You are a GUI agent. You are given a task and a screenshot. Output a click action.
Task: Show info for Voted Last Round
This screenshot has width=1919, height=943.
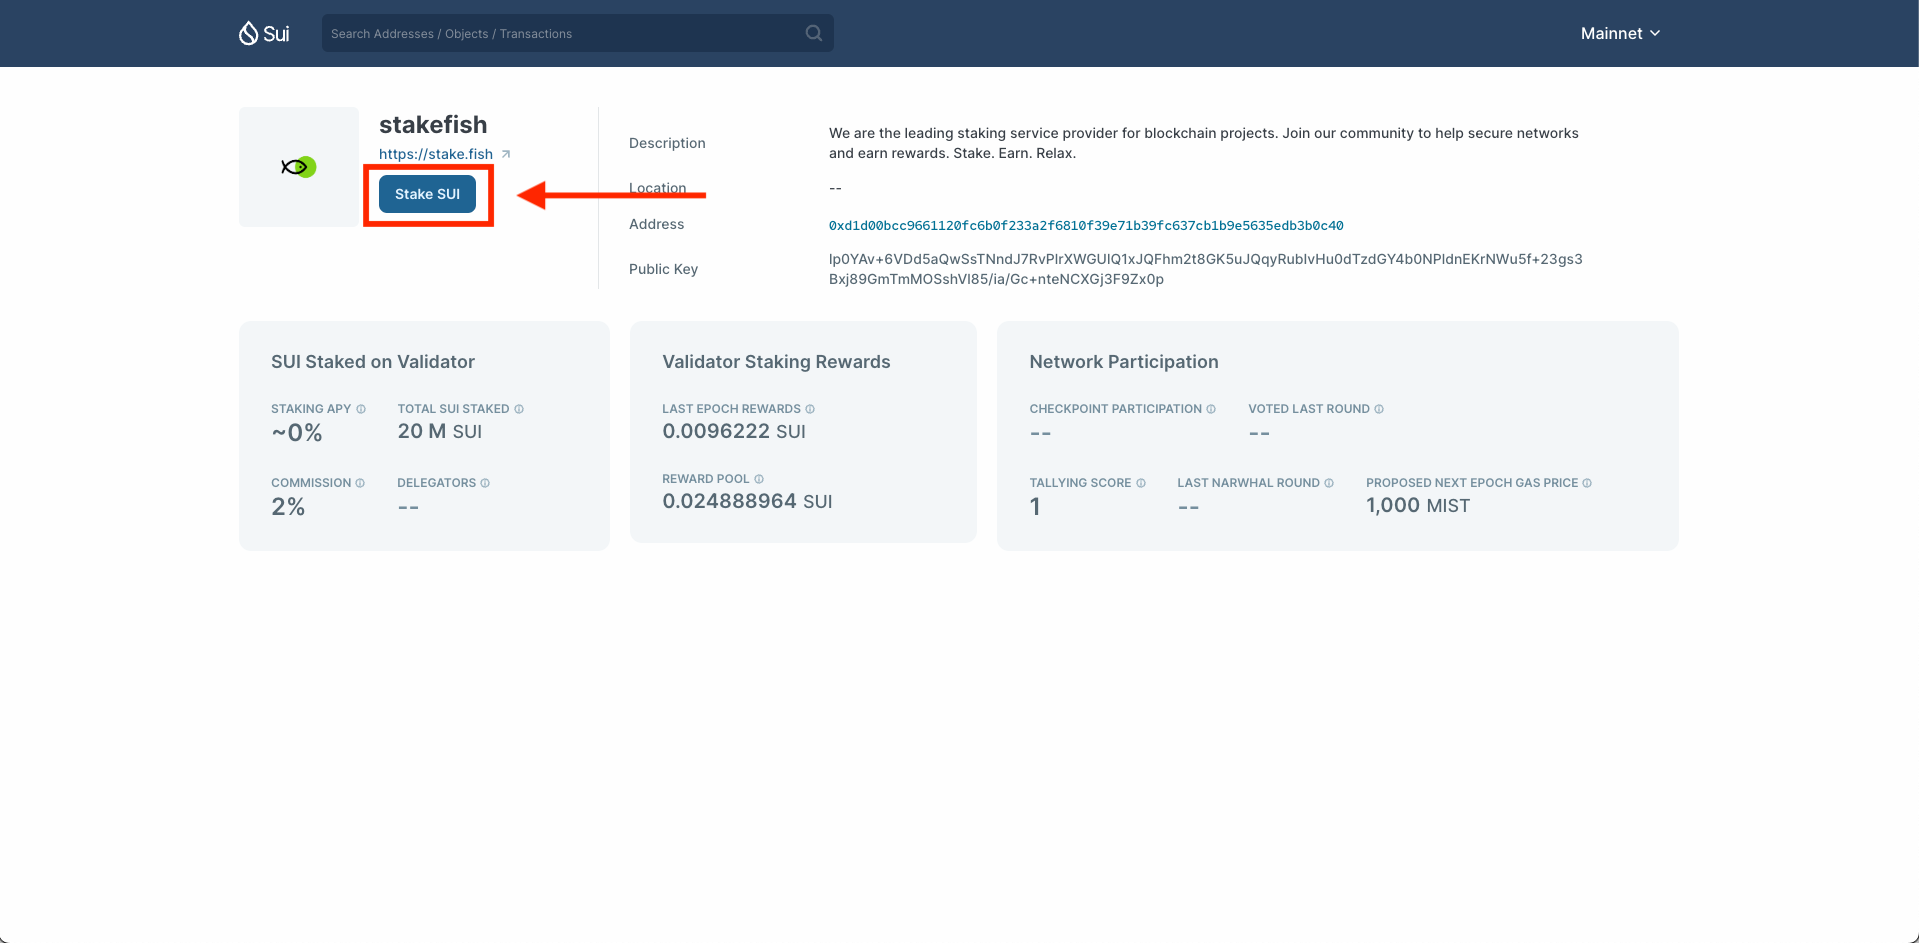tap(1379, 409)
